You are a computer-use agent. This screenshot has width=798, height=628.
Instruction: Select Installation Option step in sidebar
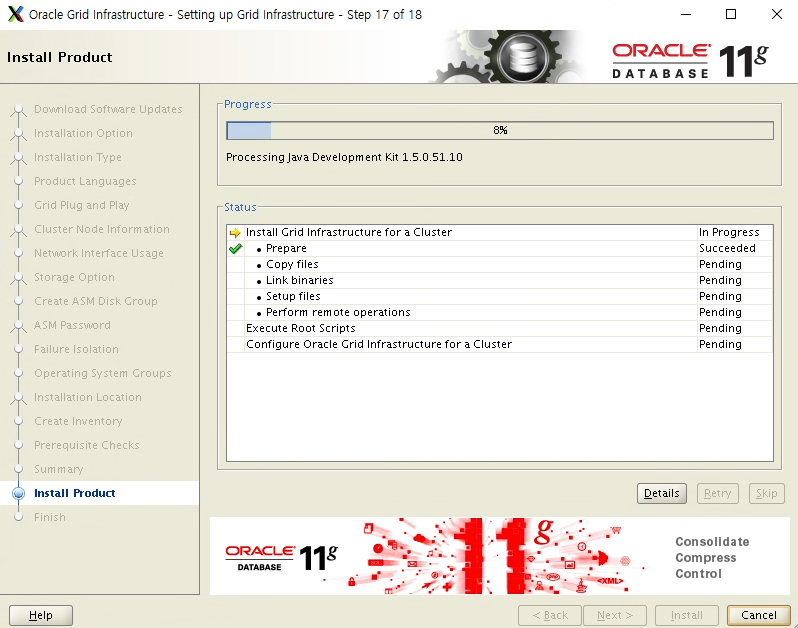tap(83, 133)
